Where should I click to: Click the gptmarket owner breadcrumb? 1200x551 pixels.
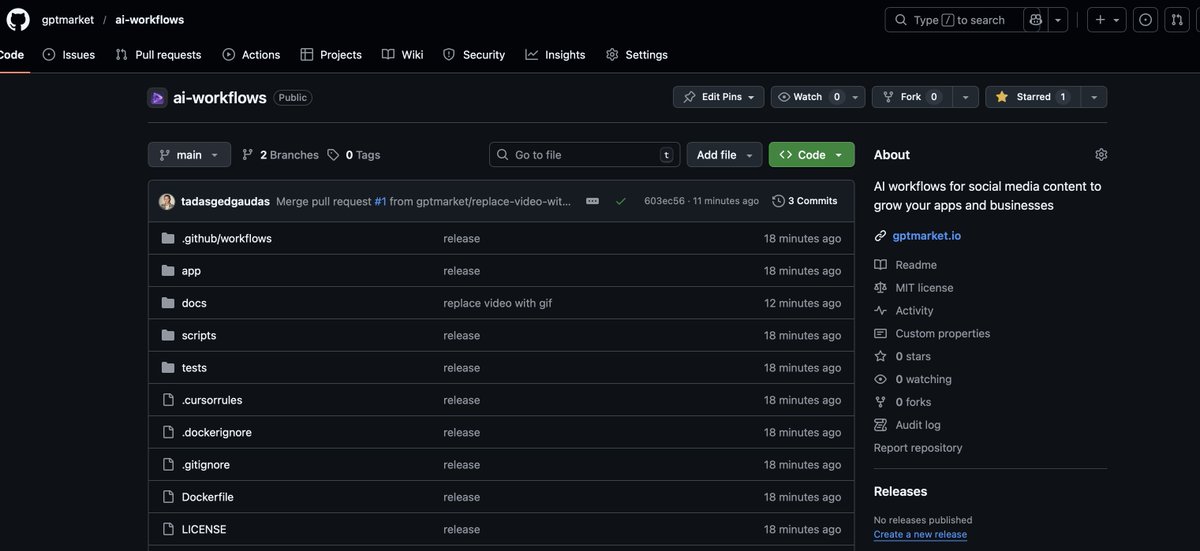(68, 20)
